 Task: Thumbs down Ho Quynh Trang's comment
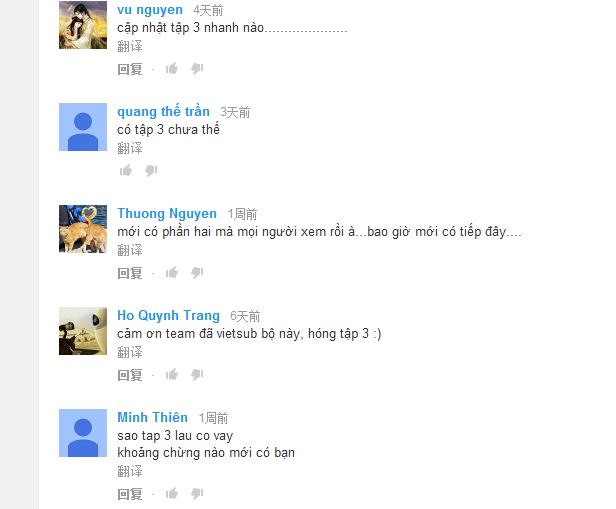[x=197, y=375]
